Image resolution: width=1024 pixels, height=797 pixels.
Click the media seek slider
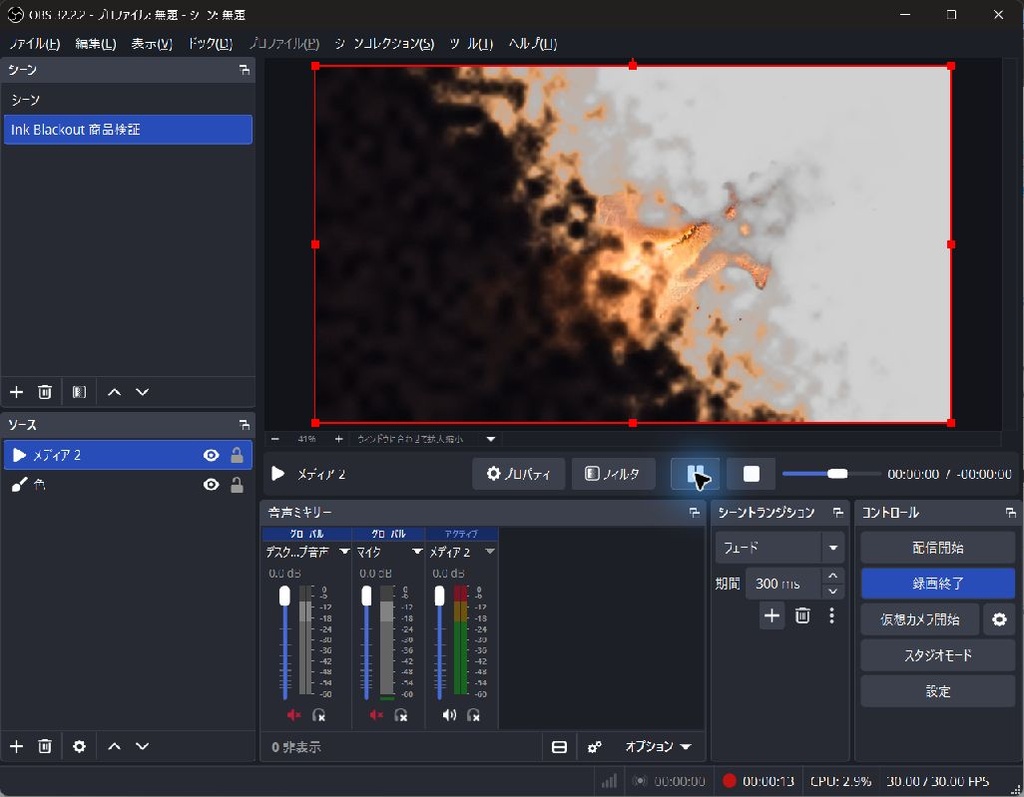(x=831, y=474)
